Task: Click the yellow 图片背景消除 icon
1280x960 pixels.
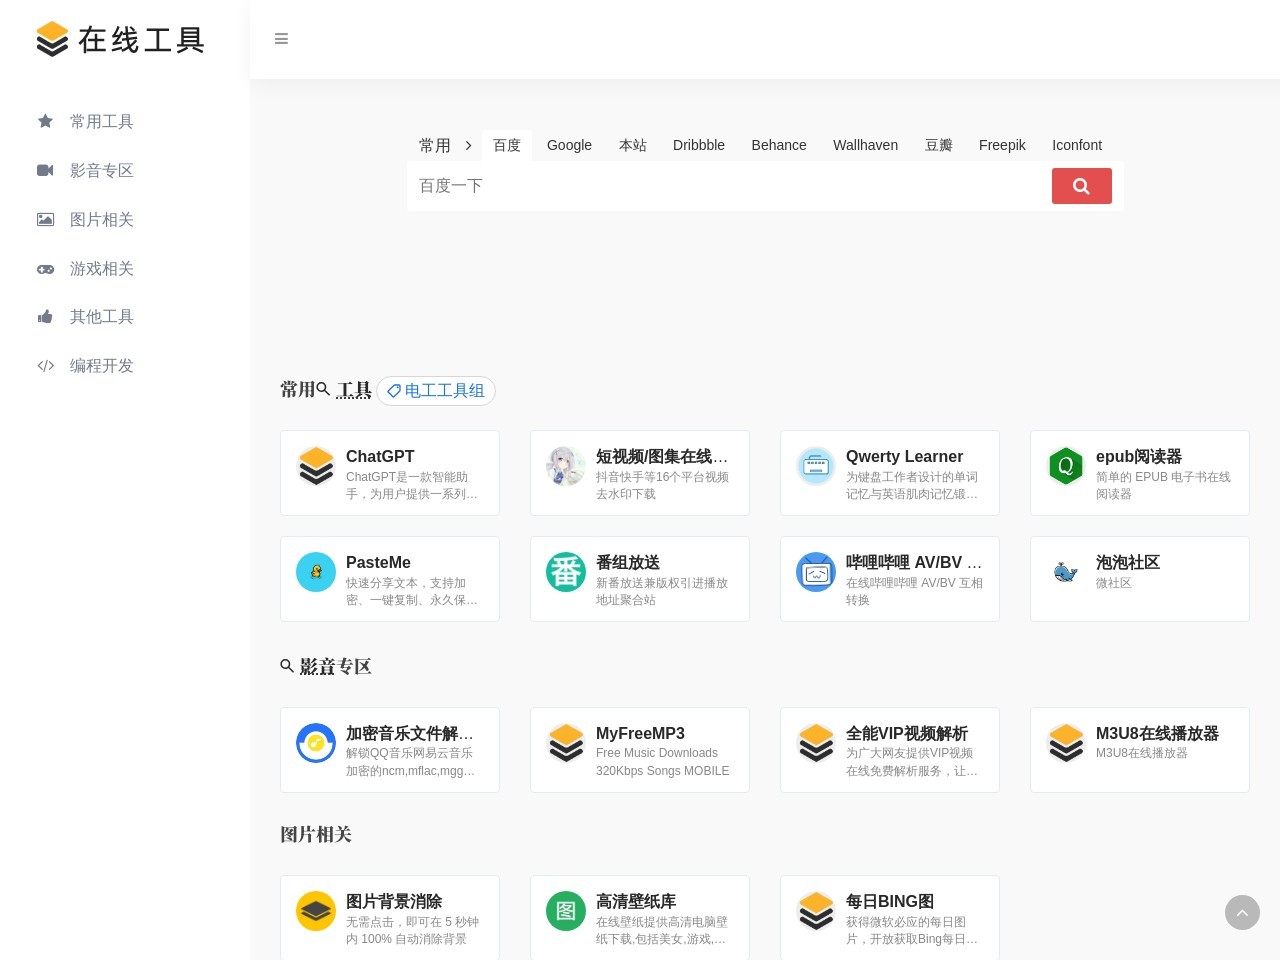Action: click(316, 911)
